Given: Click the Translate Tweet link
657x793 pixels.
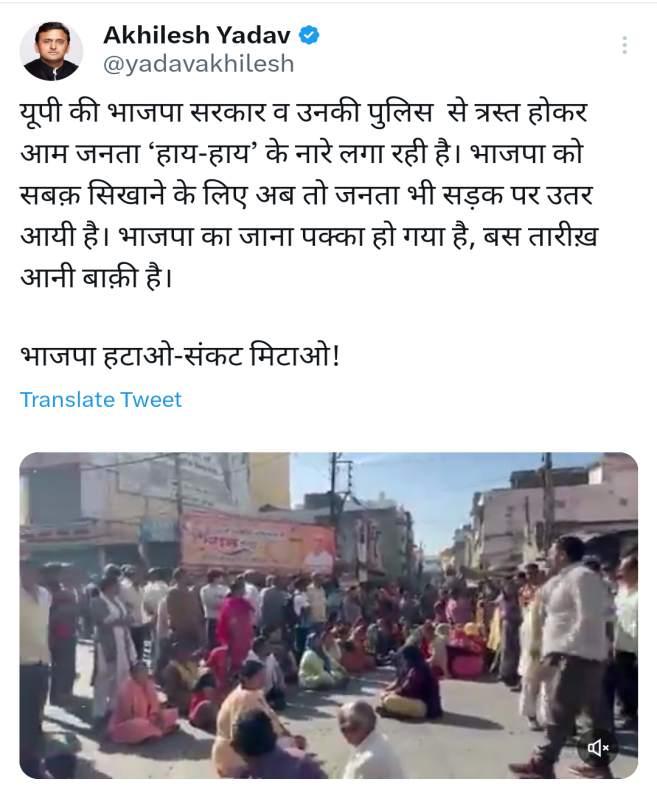Looking at the screenshot, I should [101, 400].
